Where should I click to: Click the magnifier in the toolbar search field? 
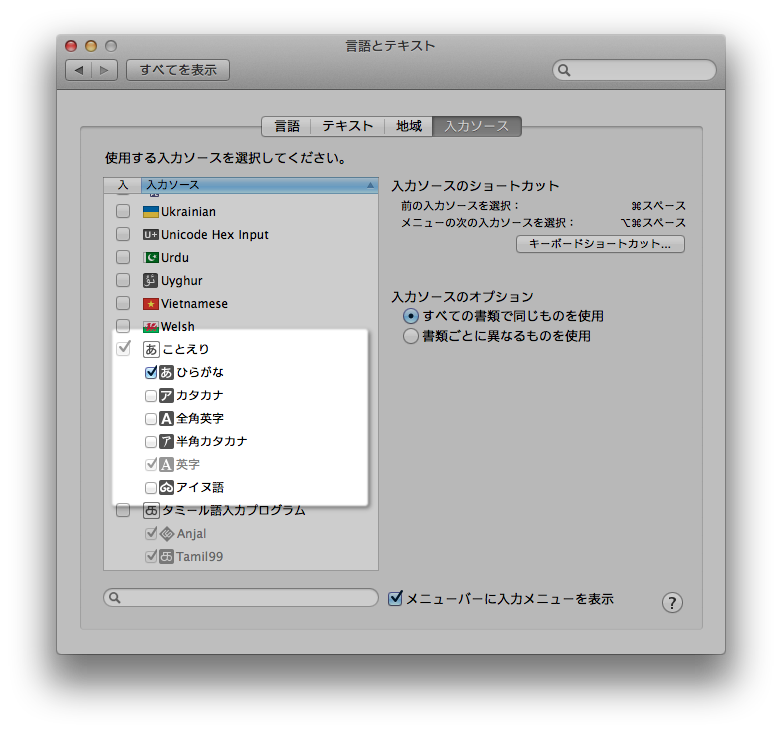(564, 70)
